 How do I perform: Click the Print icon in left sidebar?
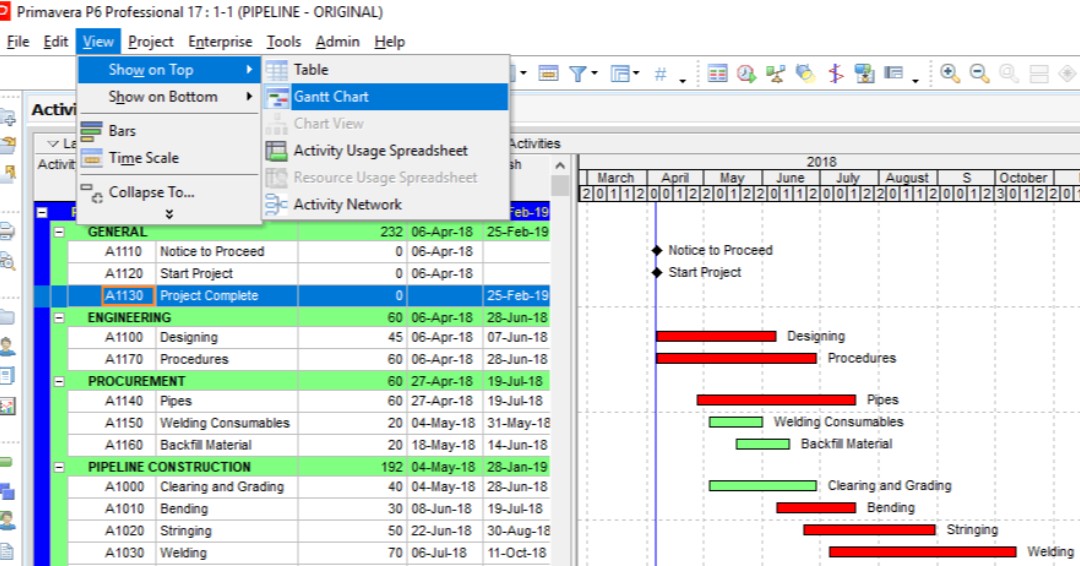point(7,231)
